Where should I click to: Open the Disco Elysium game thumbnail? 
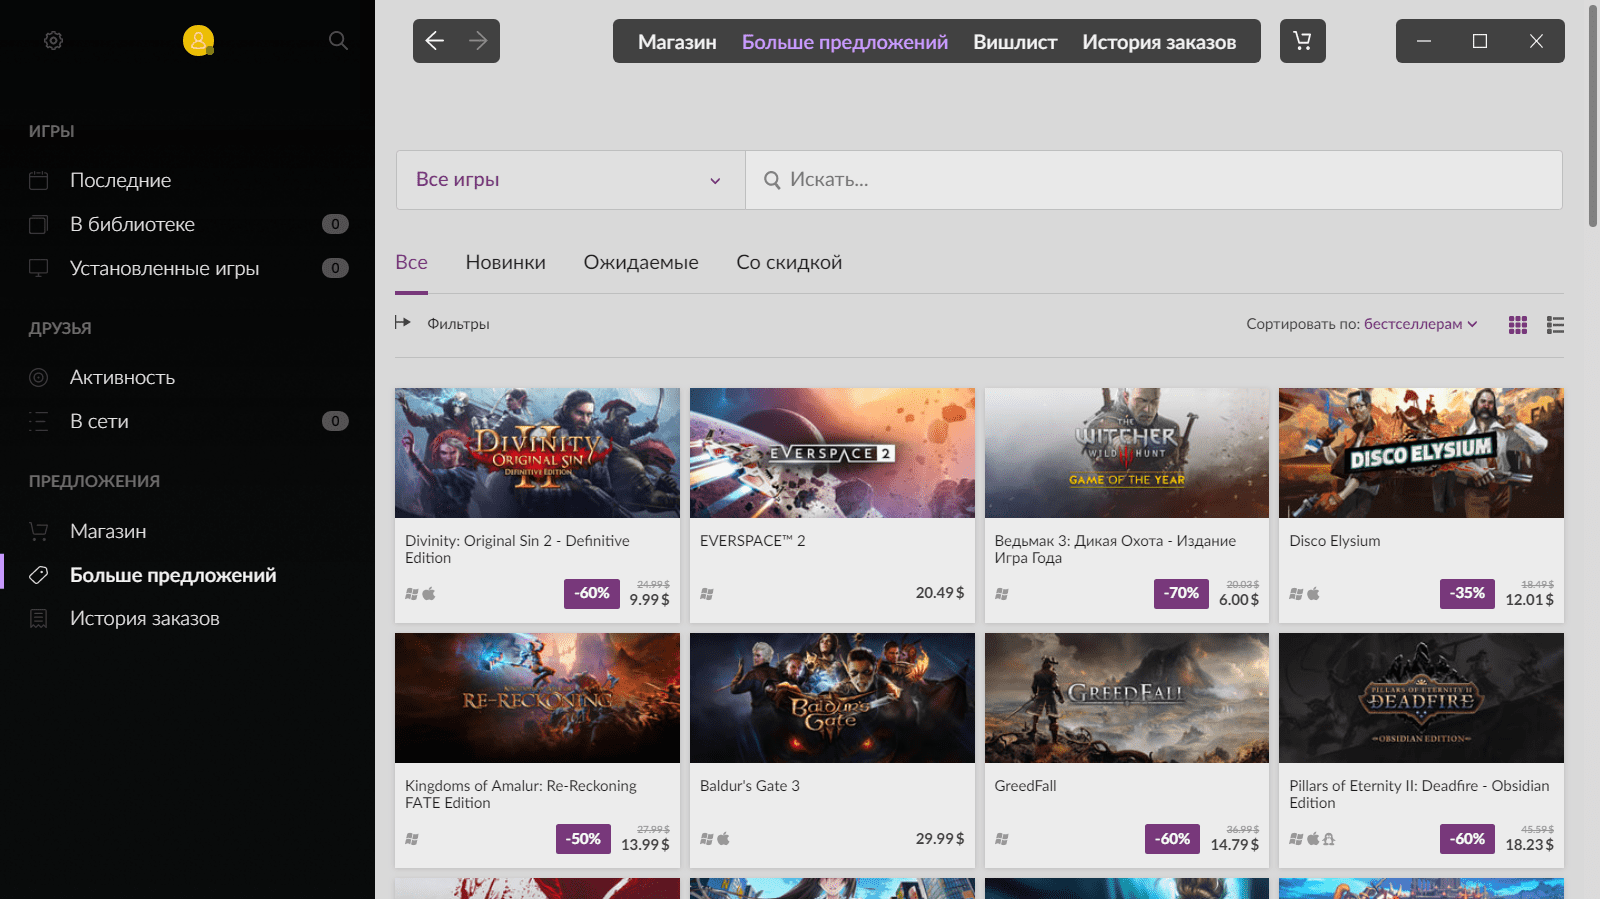click(x=1421, y=453)
